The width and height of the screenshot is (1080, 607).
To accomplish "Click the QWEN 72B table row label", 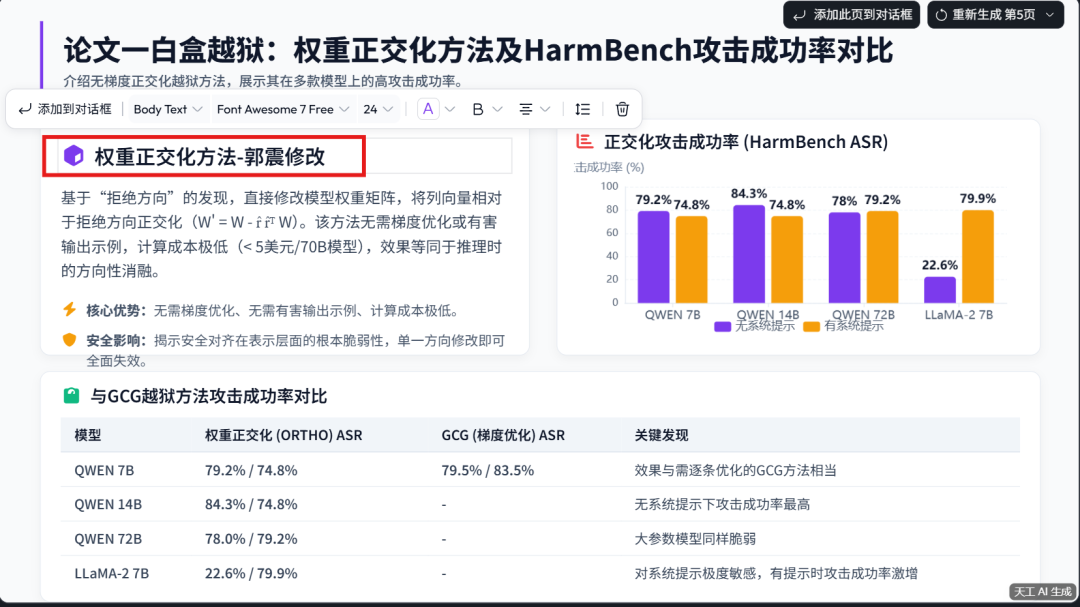I will coord(108,539).
